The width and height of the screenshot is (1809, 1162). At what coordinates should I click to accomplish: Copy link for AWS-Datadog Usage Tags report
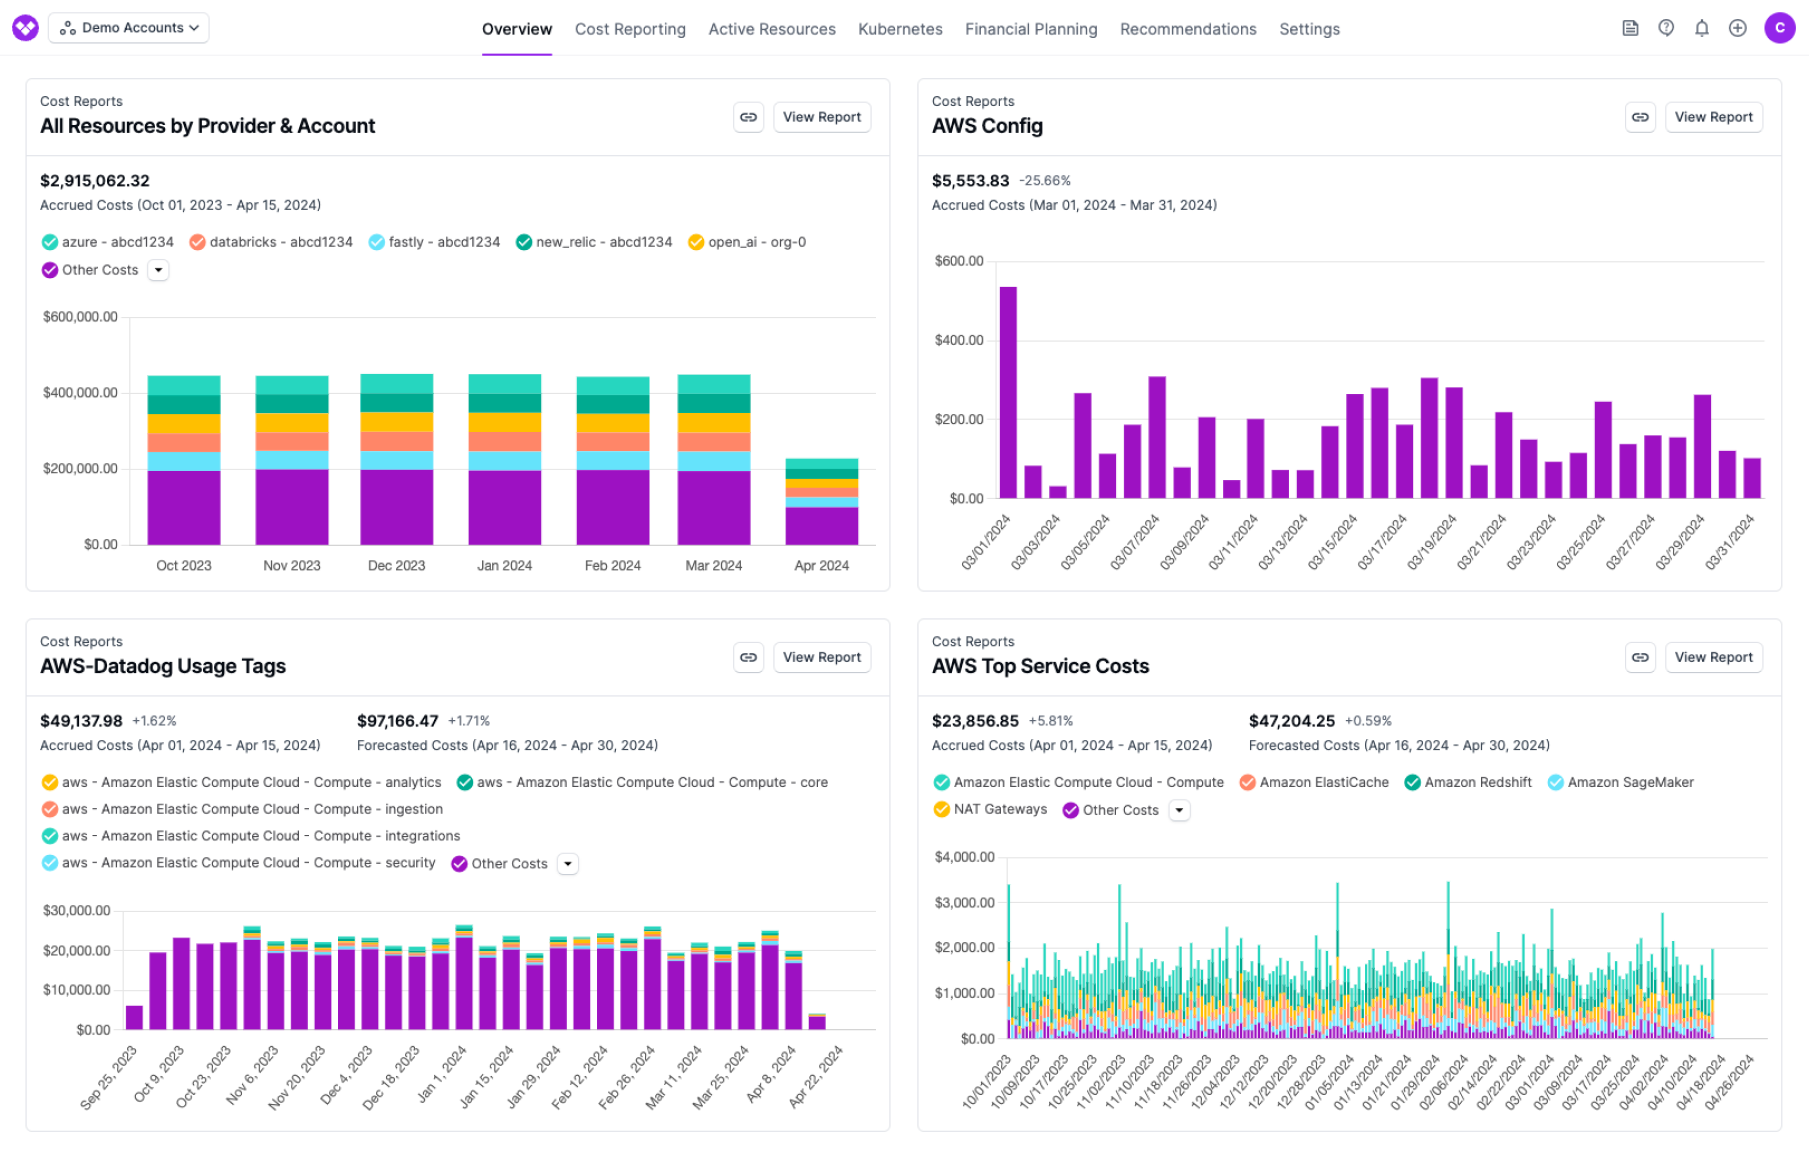748,657
